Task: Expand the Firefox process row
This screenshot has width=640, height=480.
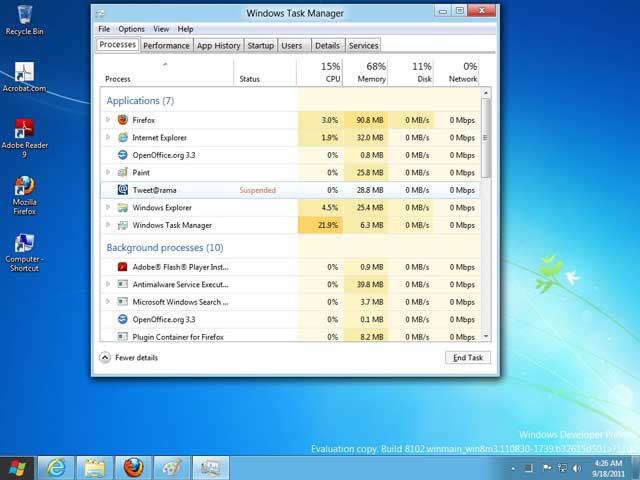Action: [x=108, y=120]
